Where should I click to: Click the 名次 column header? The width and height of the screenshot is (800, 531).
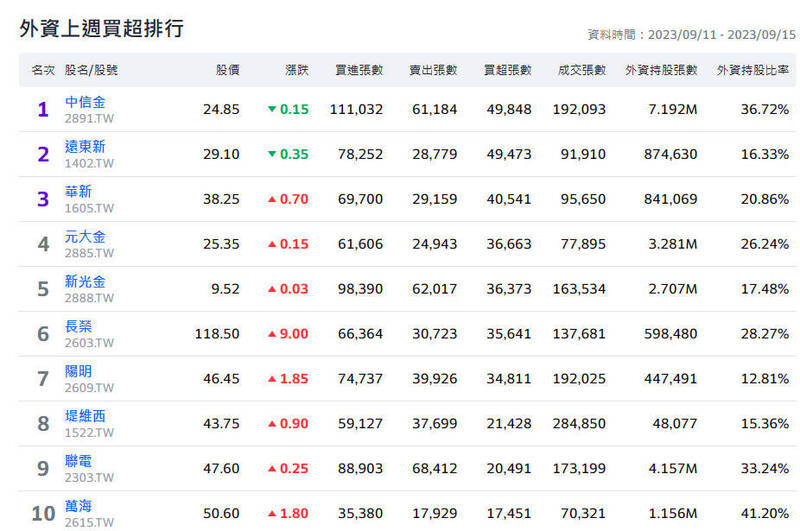[43, 70]
